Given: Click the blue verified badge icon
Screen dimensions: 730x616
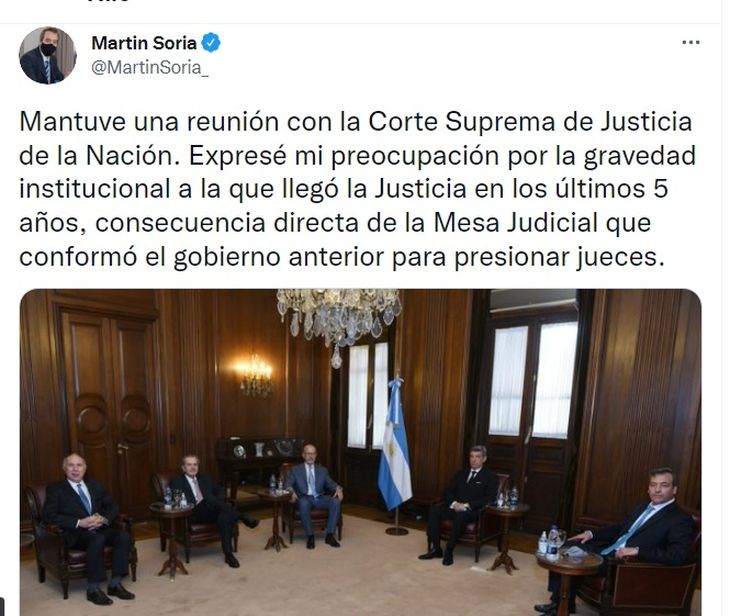Looking at the screenshot, I should (211, 43).
